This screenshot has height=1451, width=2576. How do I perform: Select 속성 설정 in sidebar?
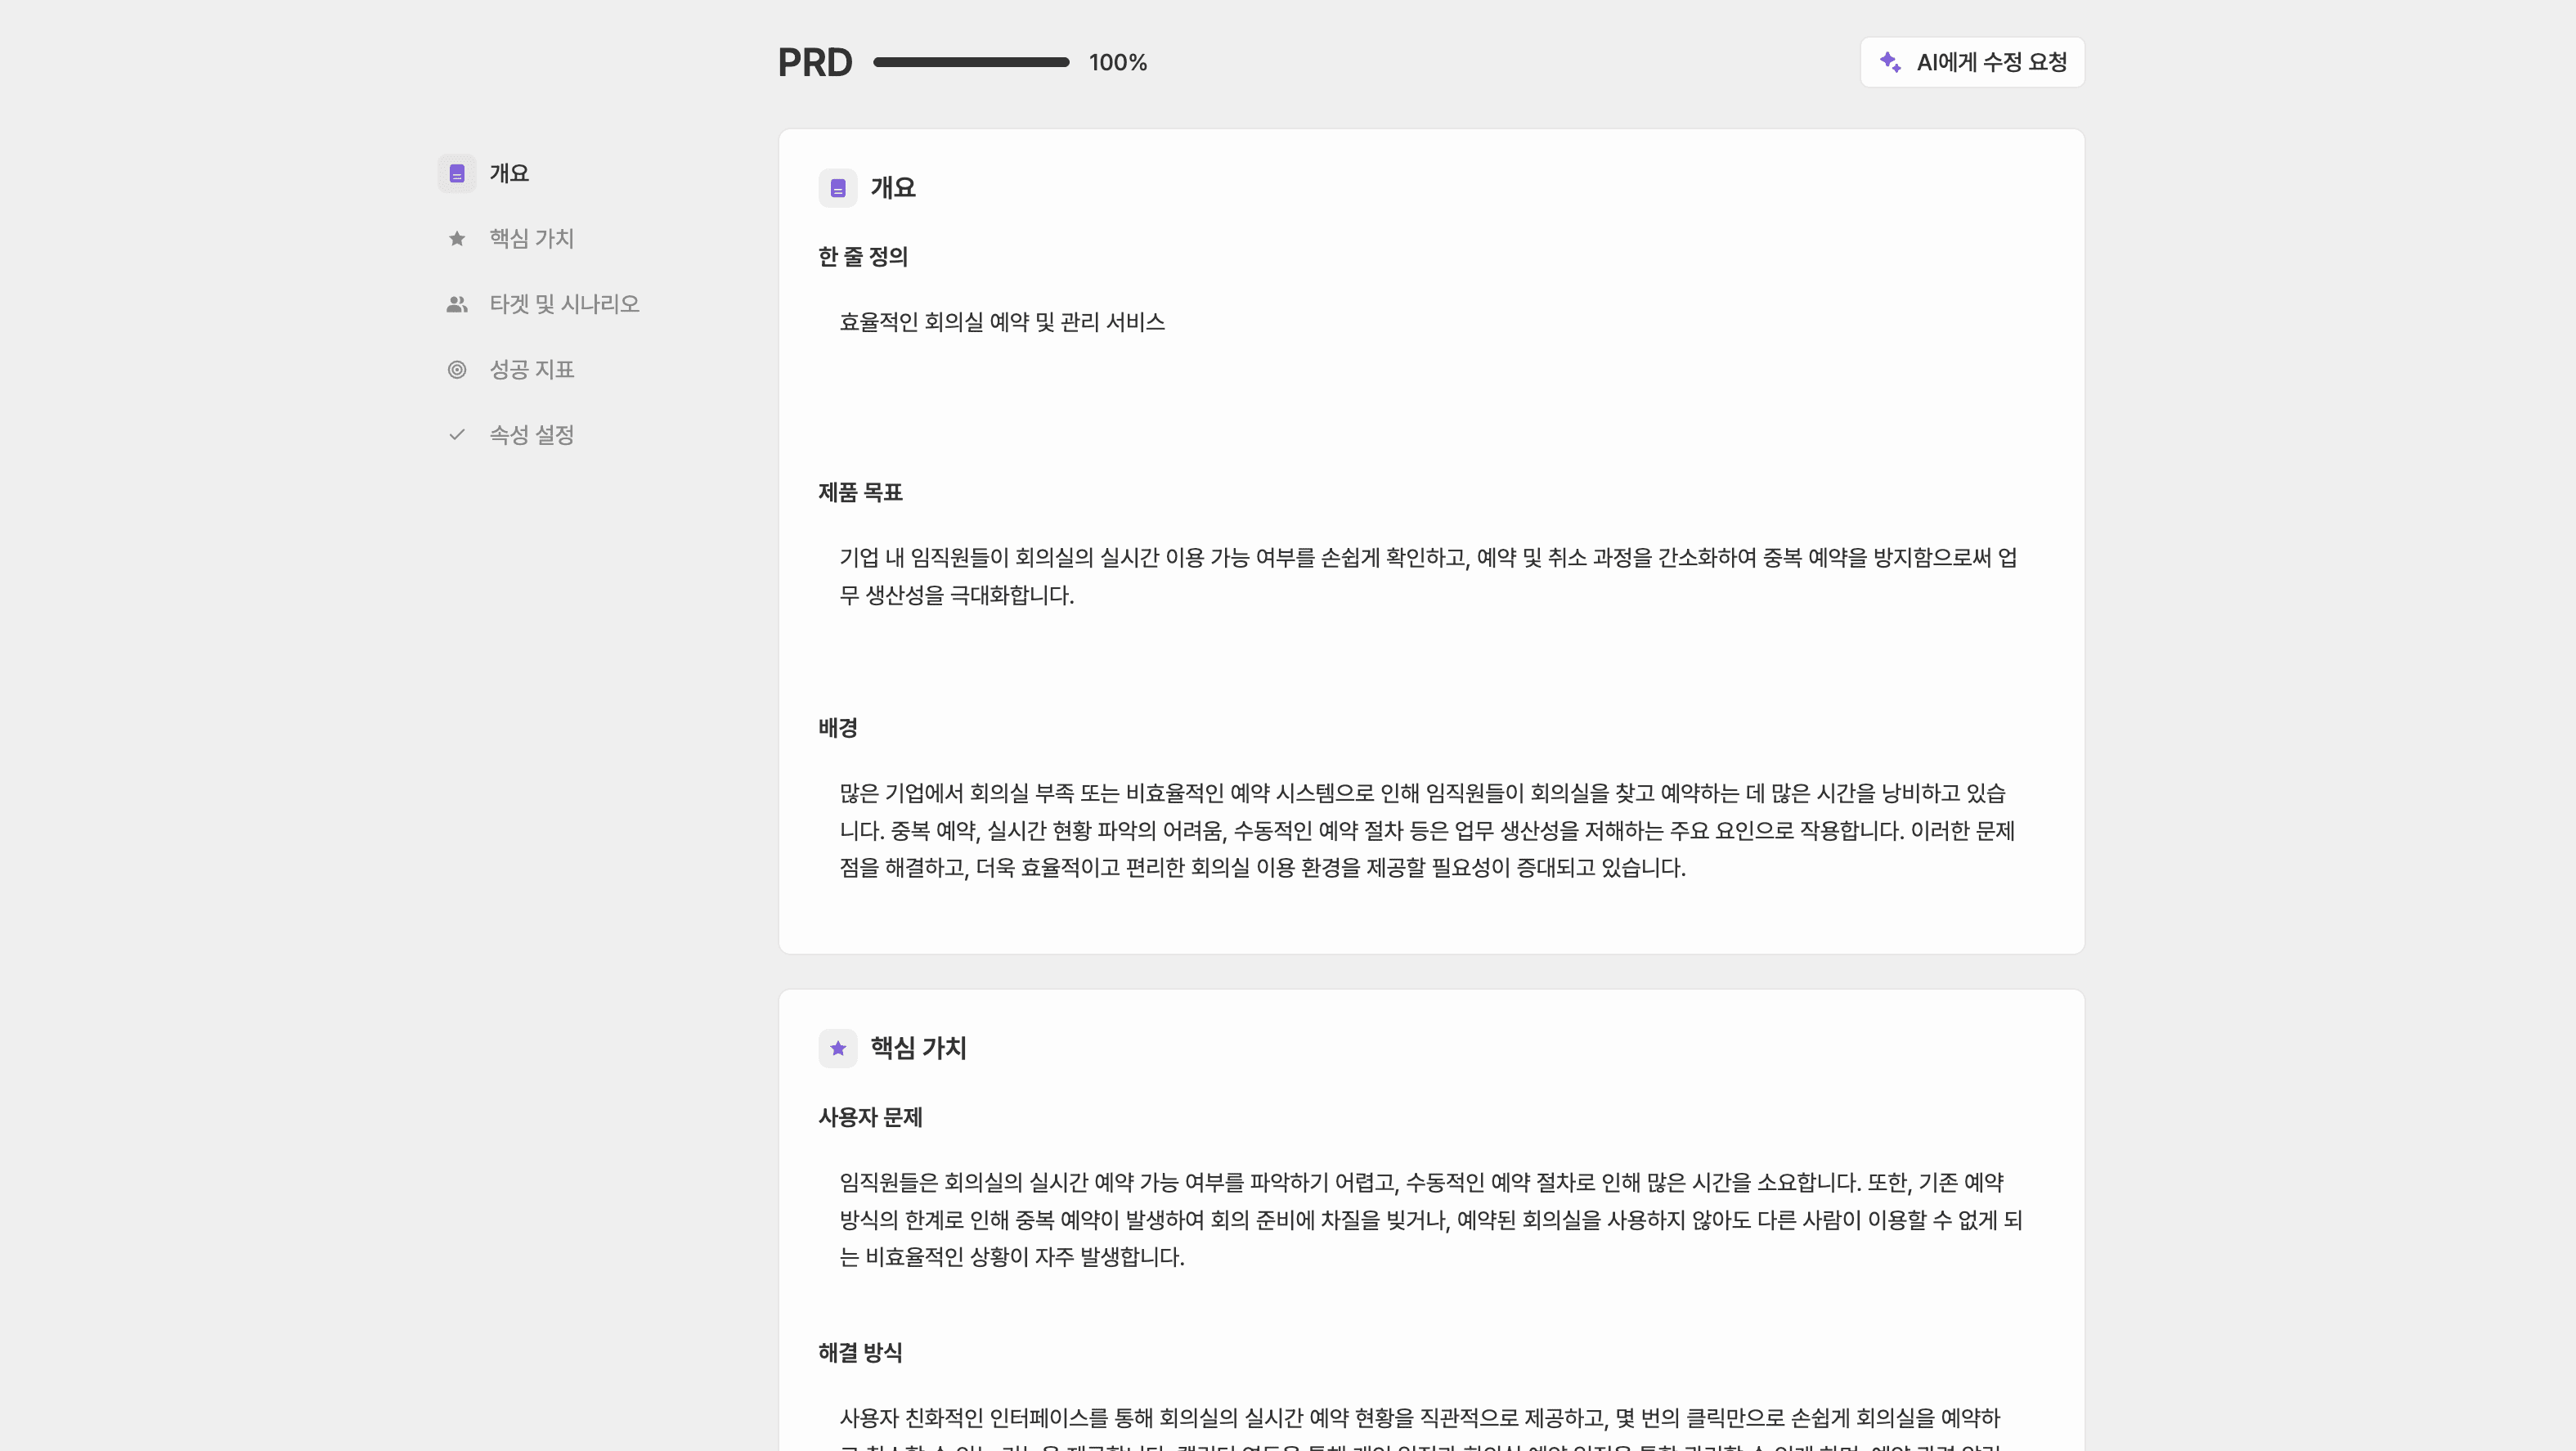[531, 435]
